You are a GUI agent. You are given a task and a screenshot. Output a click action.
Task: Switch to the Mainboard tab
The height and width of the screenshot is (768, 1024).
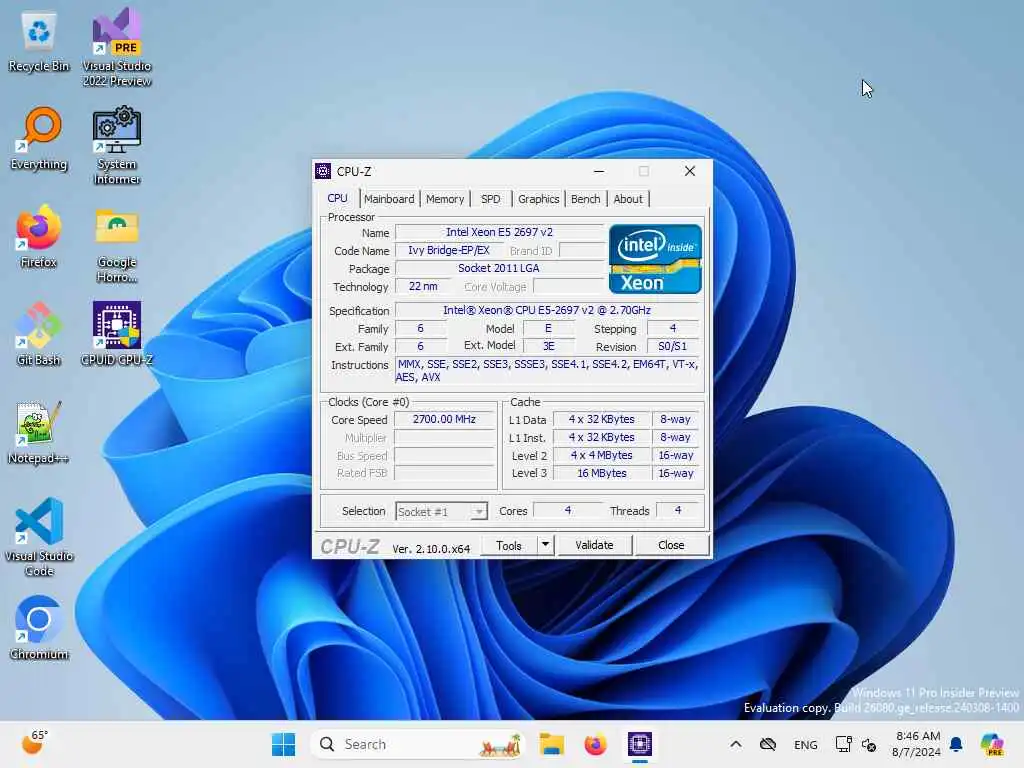pyautogui.click(x=389, y=199)
